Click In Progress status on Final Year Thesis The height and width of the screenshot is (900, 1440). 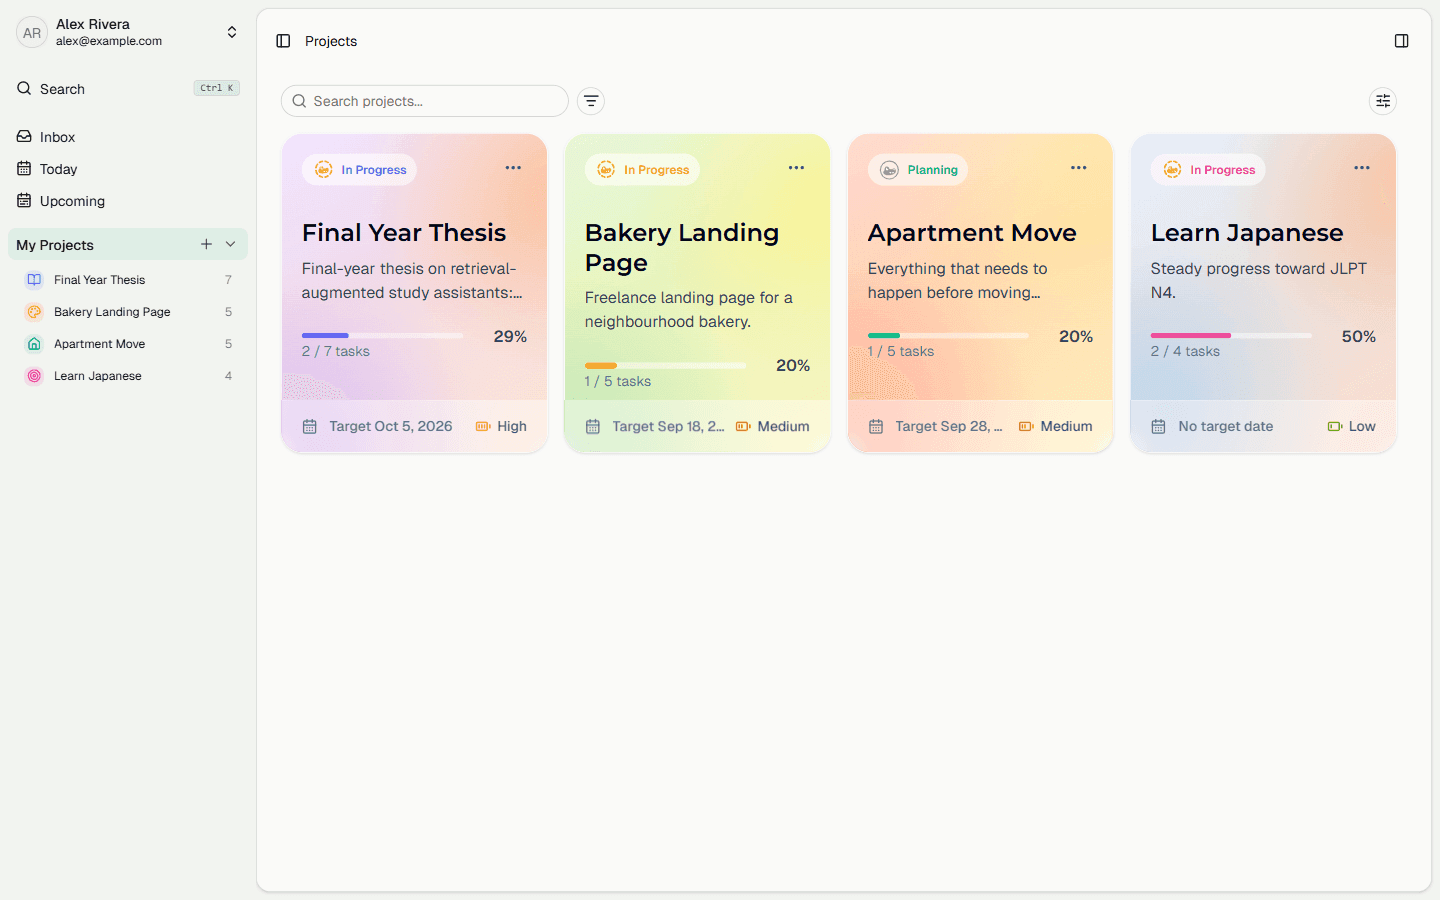tap(360, 170)
